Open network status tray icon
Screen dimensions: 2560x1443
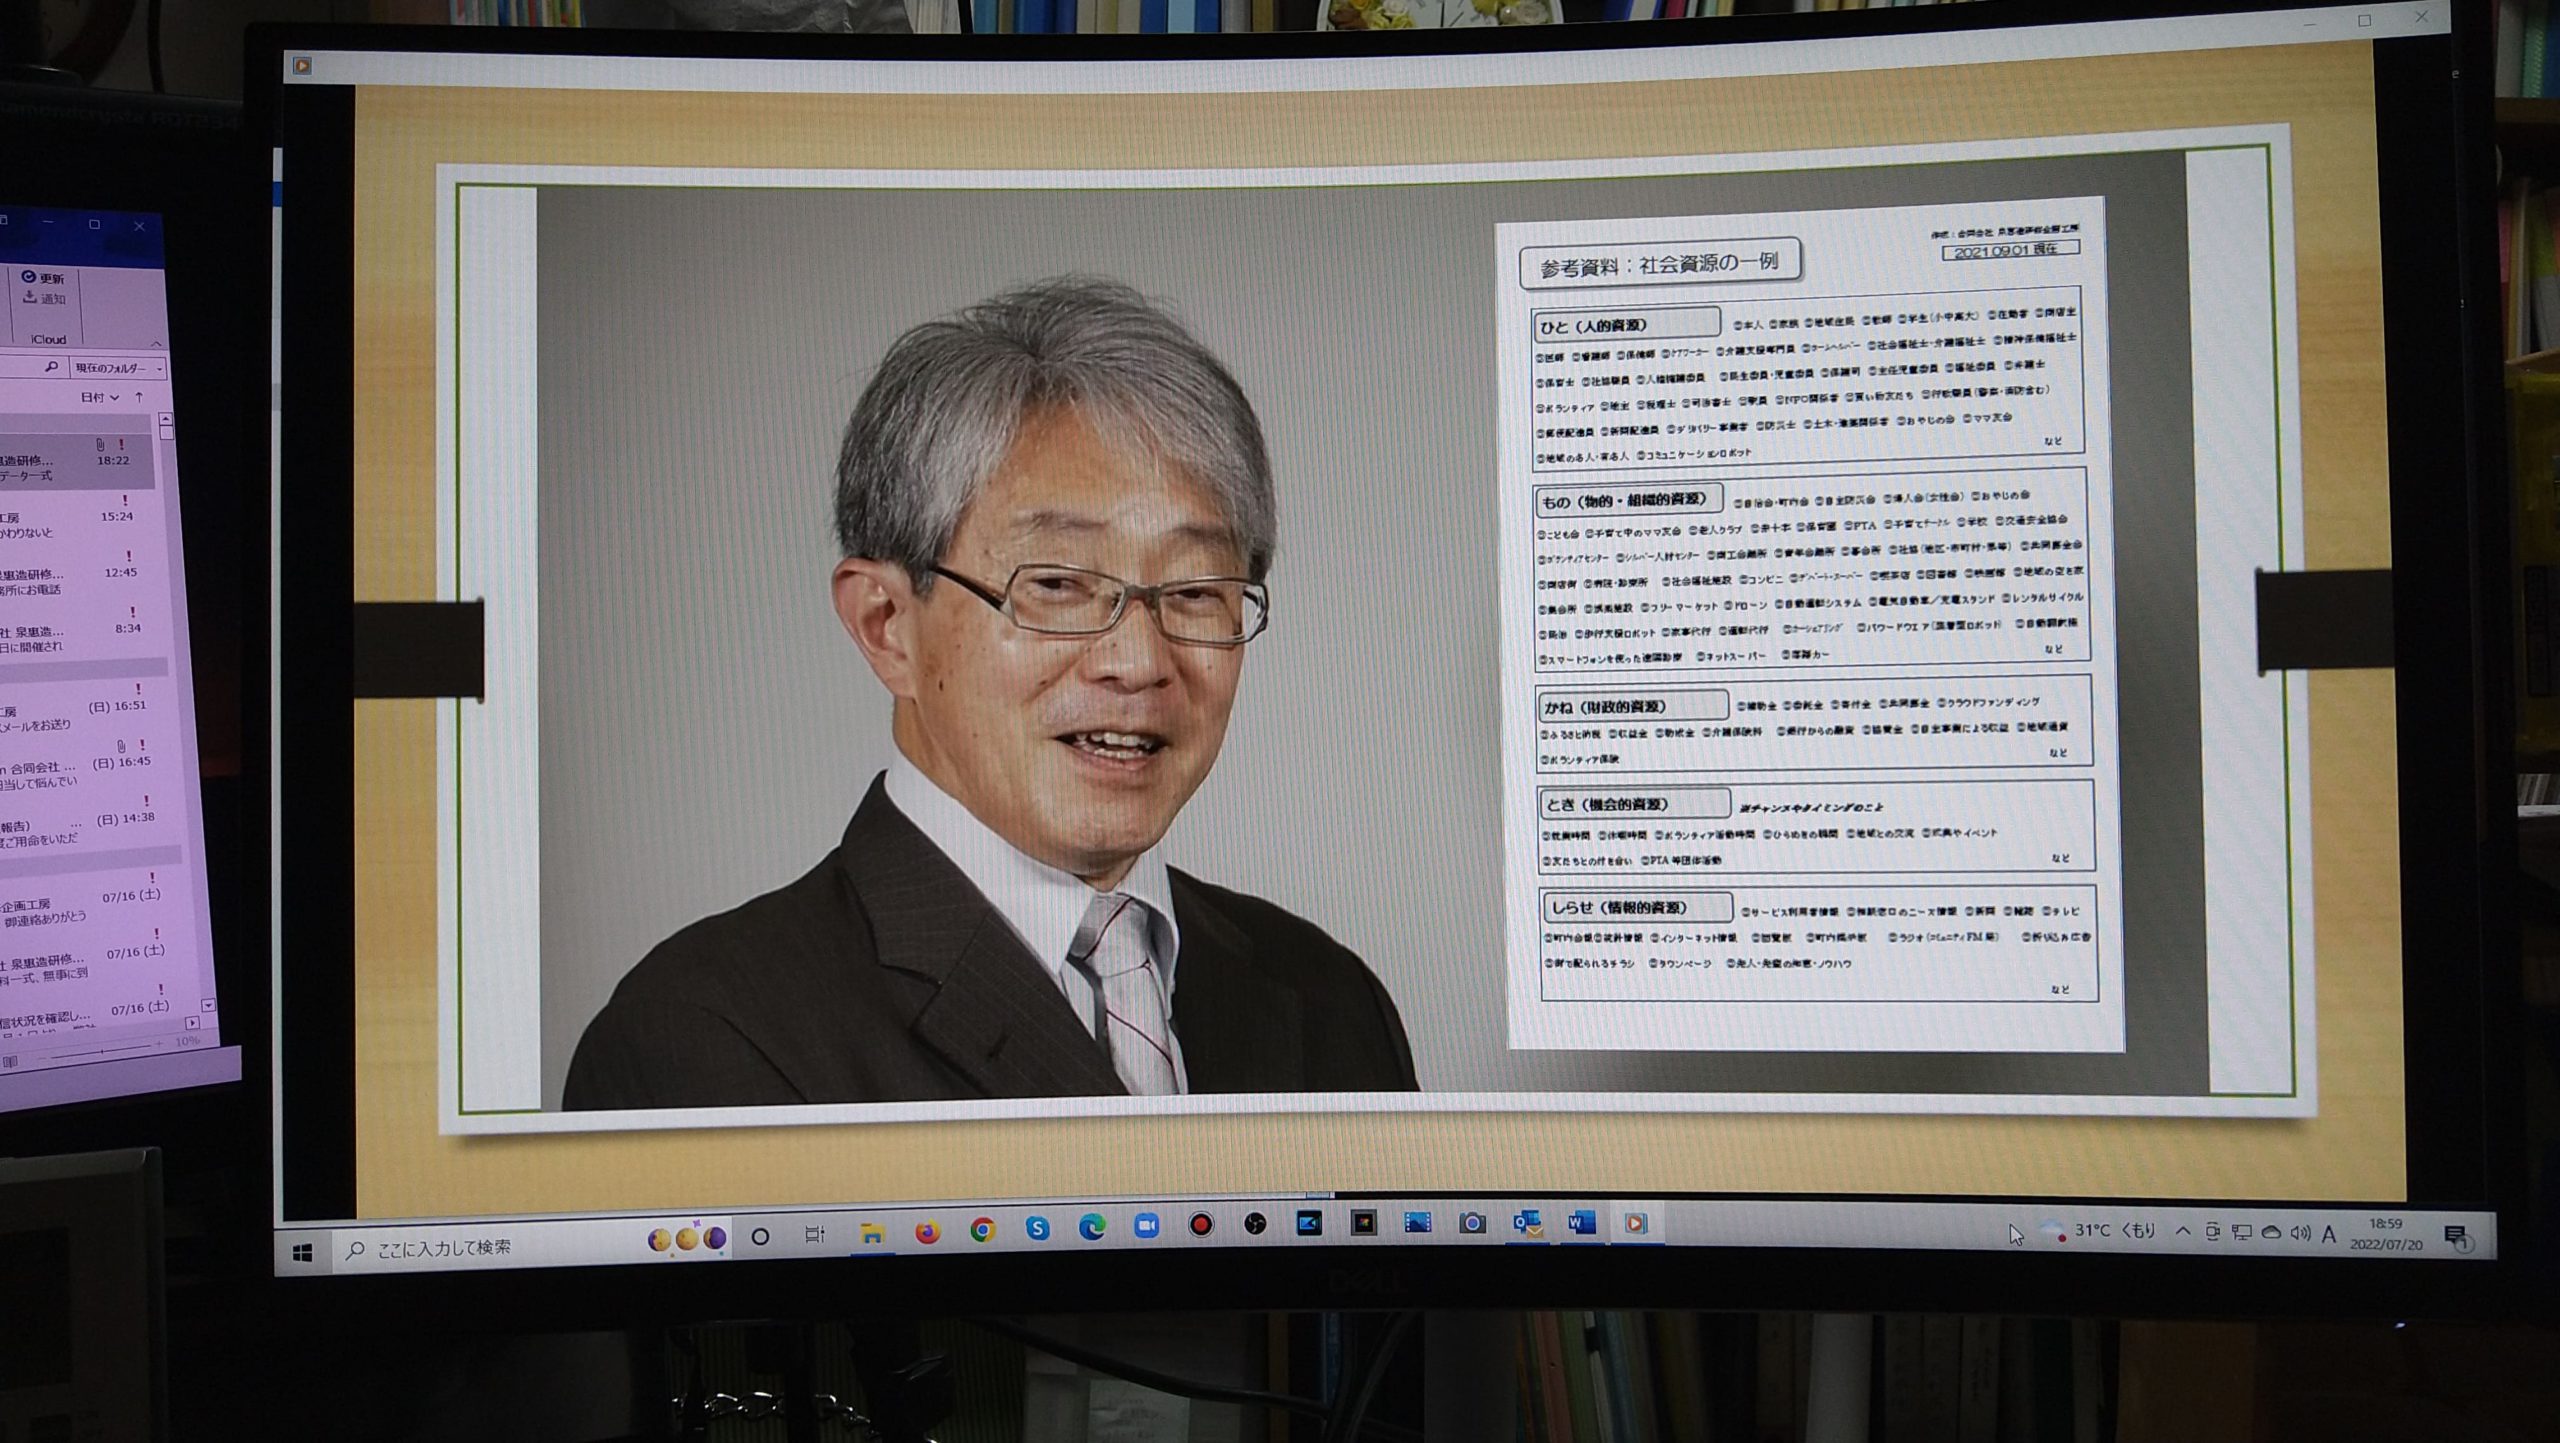pyautogui.click(x=2242, y=1234)
